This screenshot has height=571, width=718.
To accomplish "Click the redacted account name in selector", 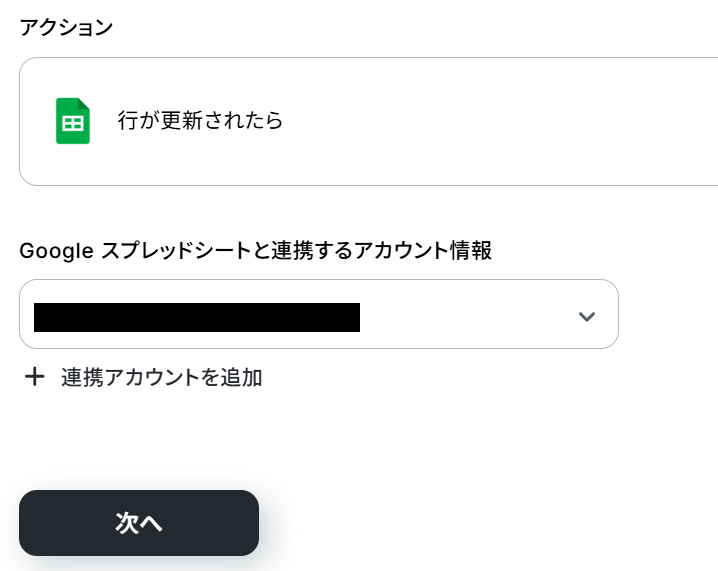I will [197, 316].
